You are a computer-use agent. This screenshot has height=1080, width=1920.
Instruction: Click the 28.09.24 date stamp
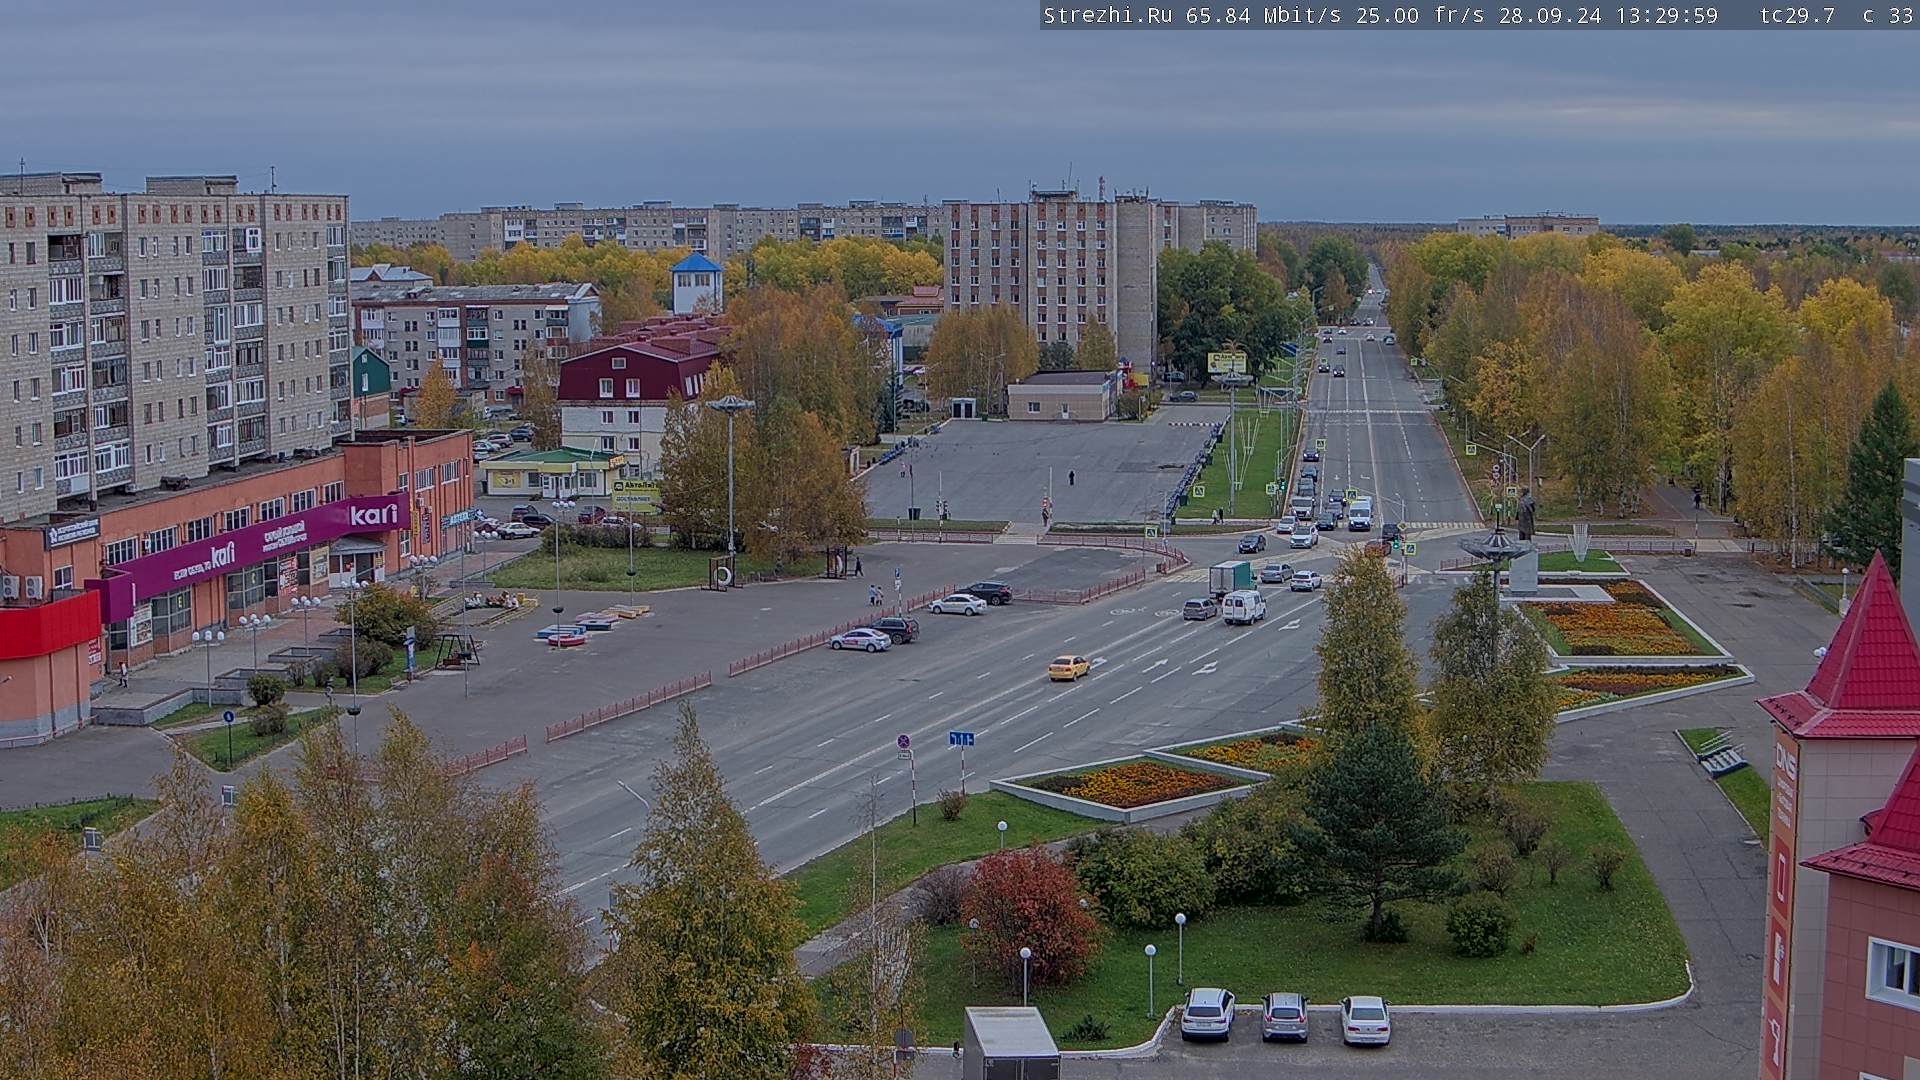coord(1549,15)
